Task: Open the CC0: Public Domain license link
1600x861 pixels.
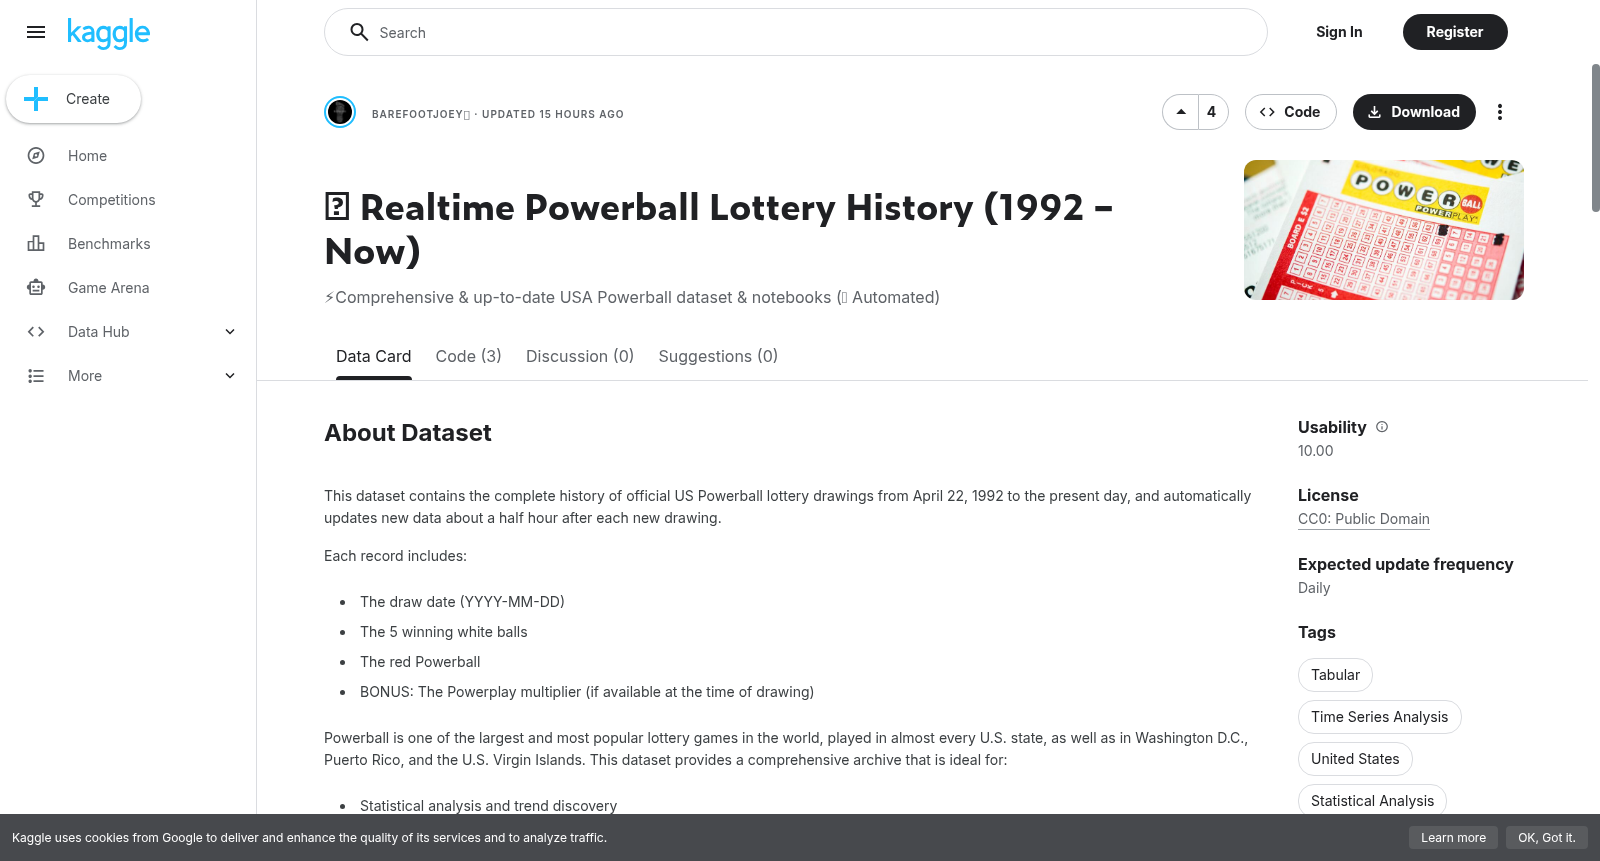Action: point(1364,519)
